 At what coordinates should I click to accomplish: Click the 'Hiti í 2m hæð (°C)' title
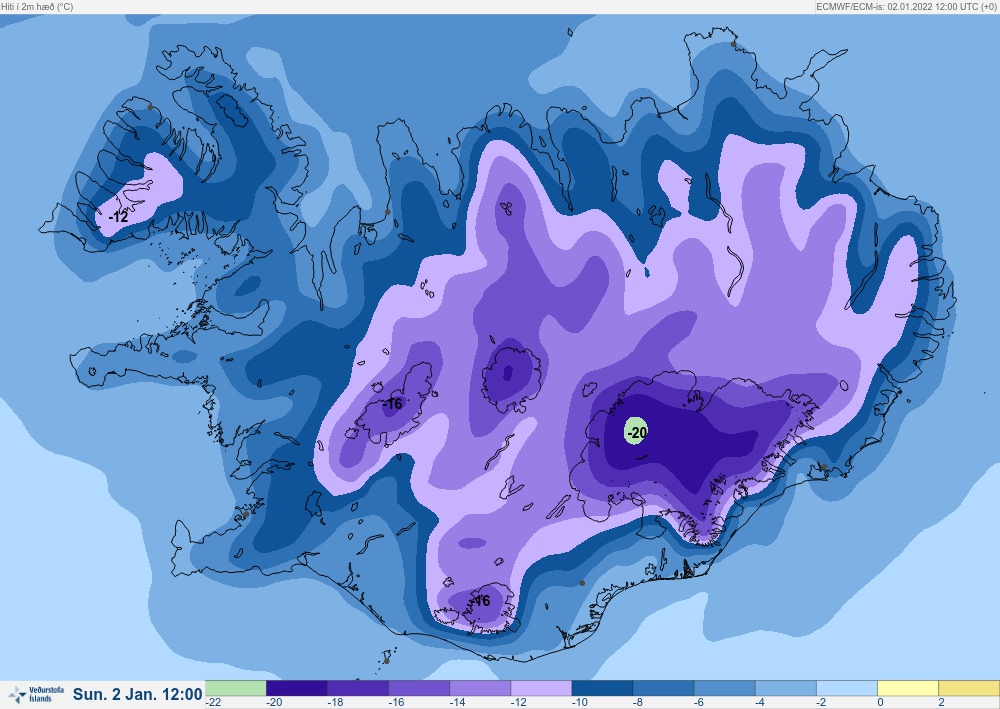tap(37, 7)
